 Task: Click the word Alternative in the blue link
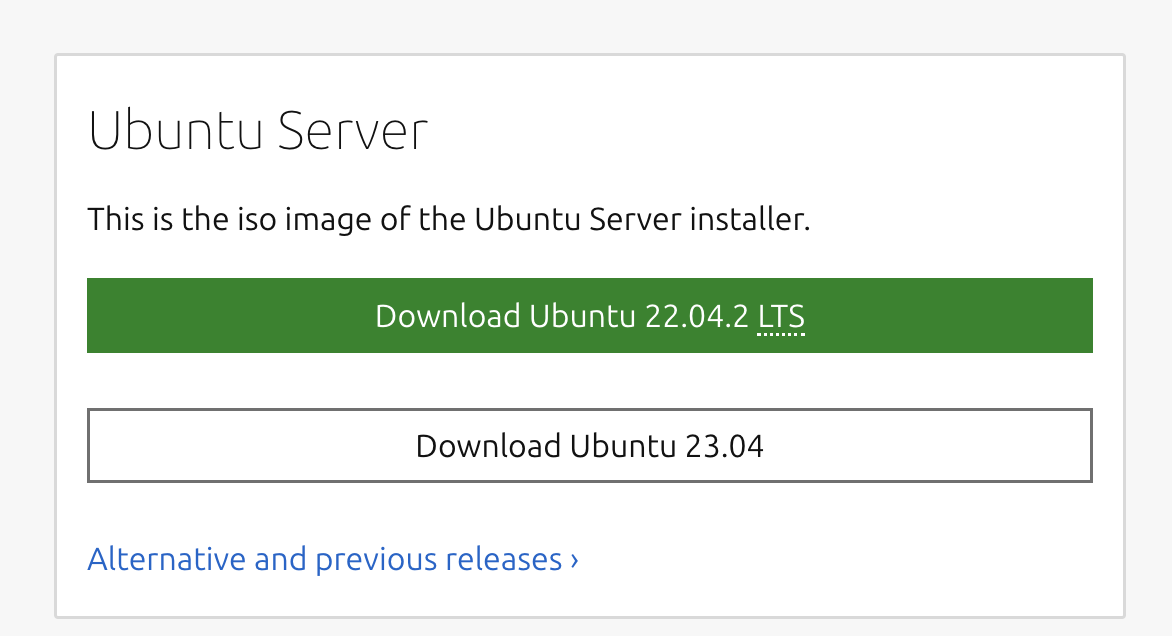[167, 559]
